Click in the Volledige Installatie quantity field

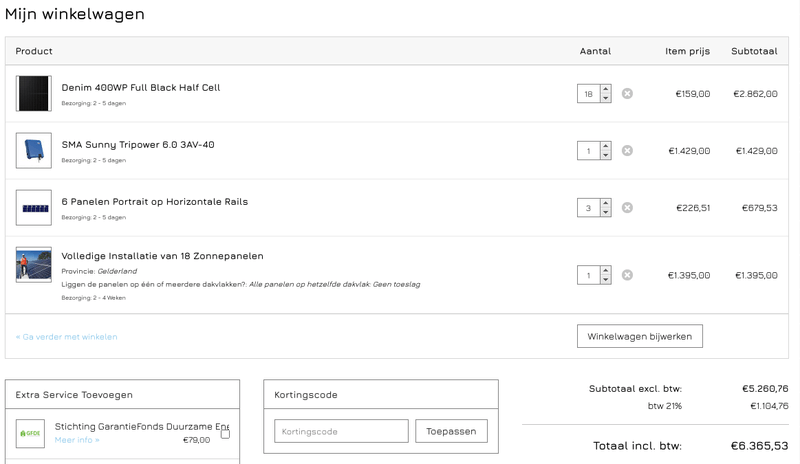coord(589,276)
